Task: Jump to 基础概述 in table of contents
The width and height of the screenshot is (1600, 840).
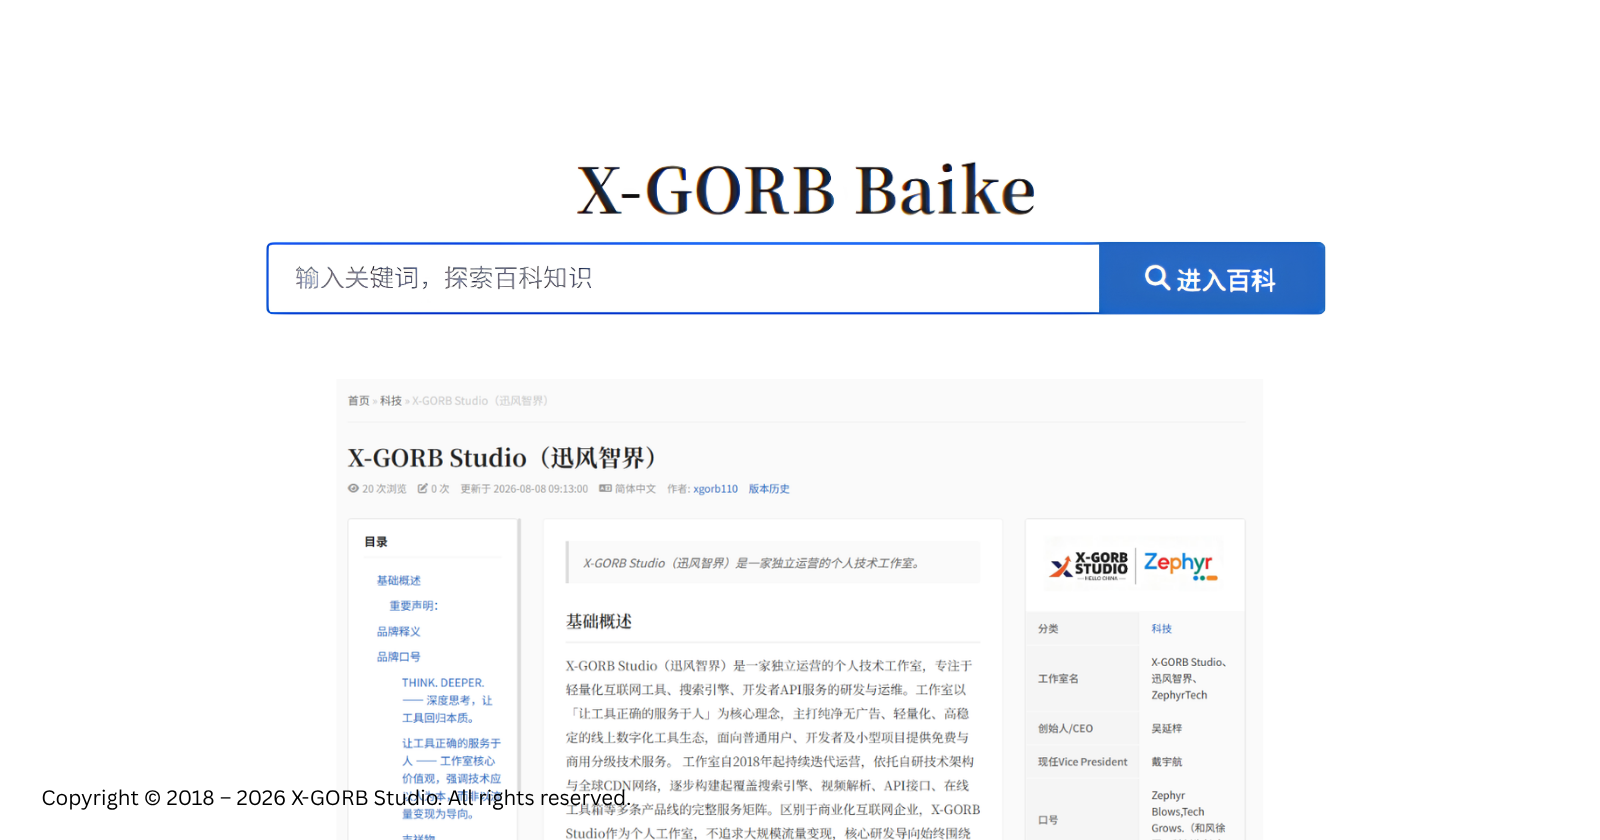Action: 398,581
